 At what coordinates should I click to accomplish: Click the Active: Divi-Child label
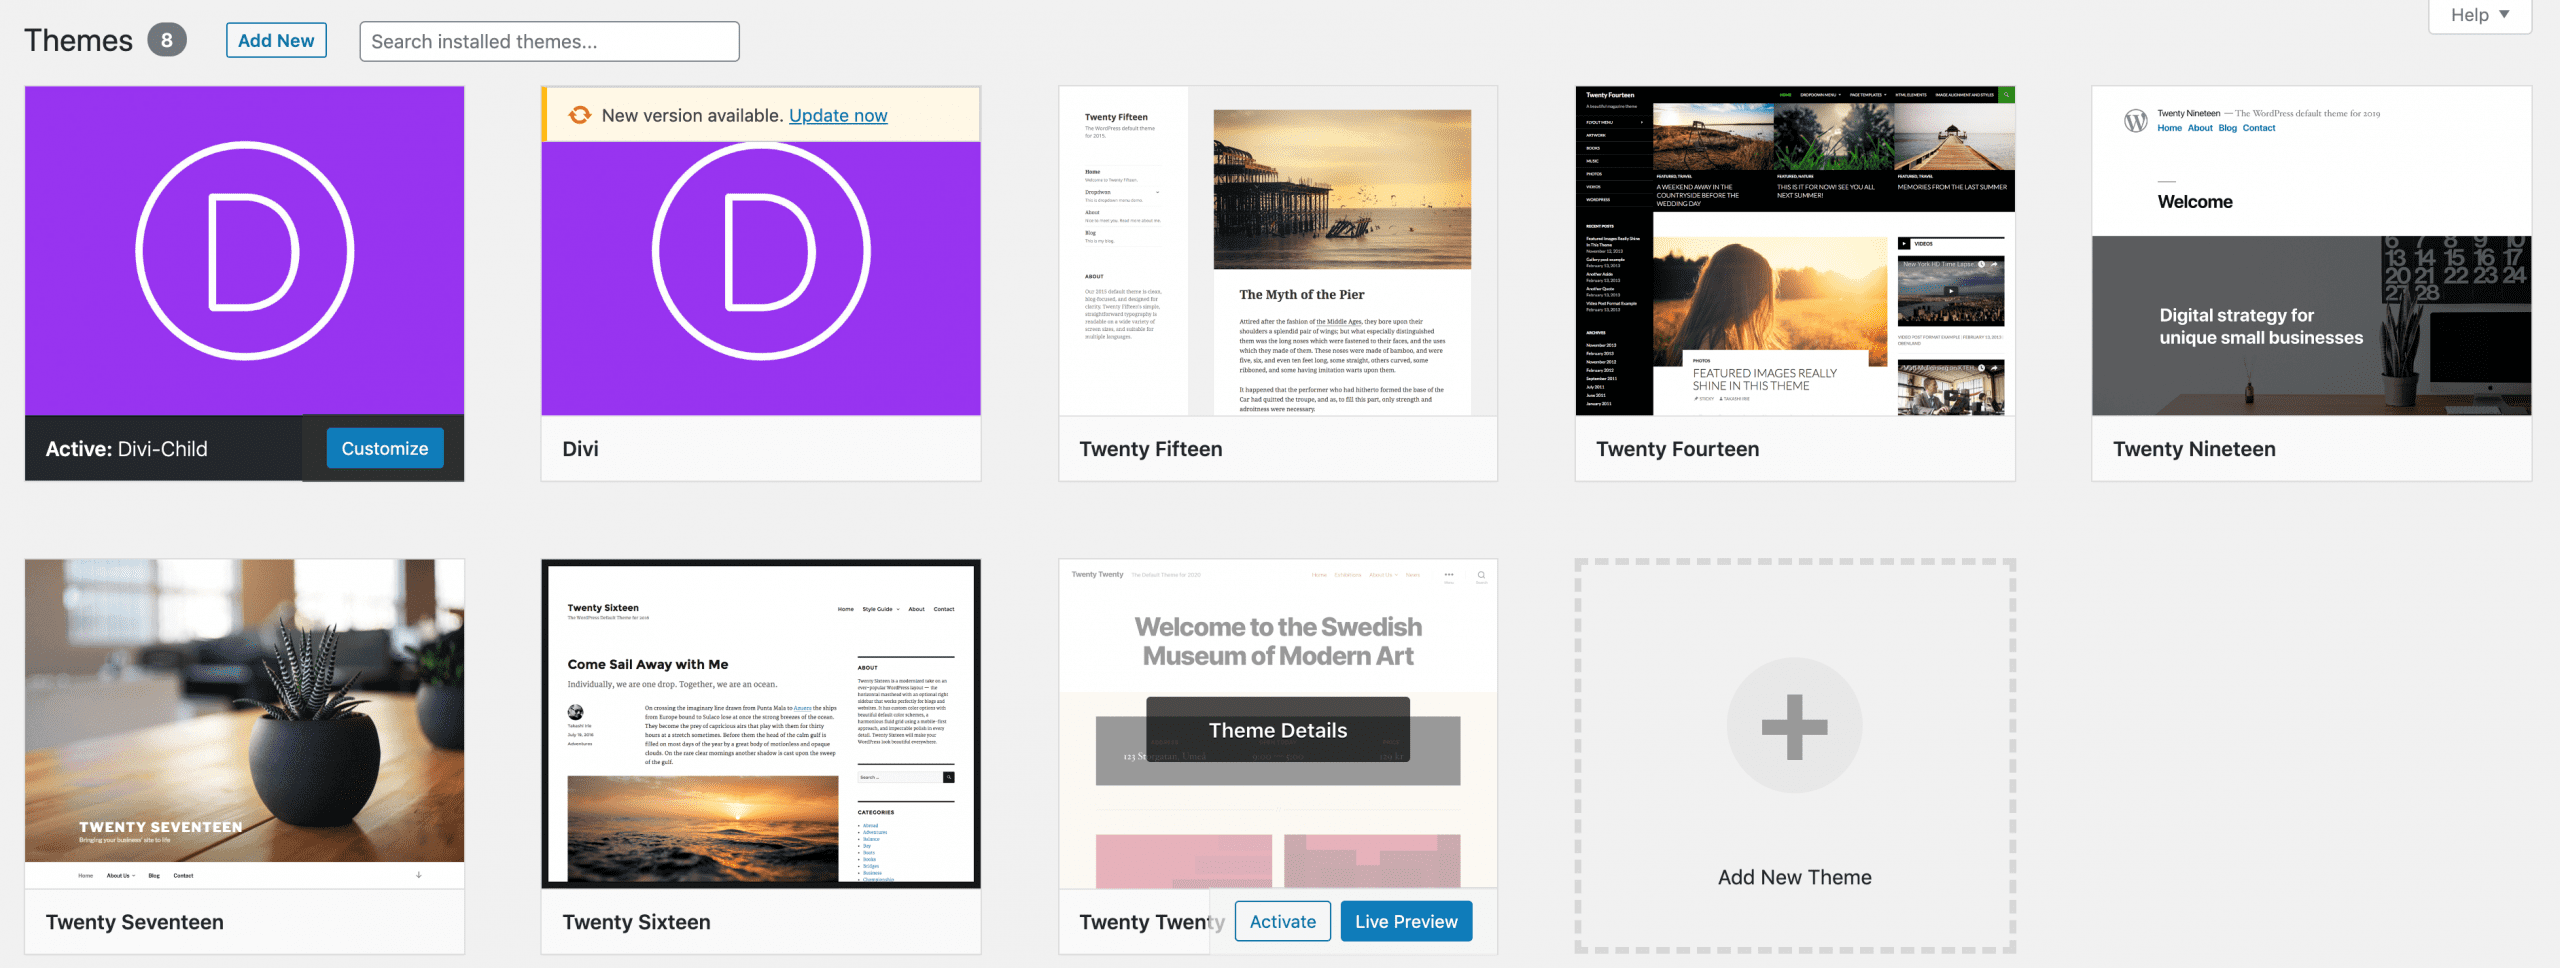[127, 449]
